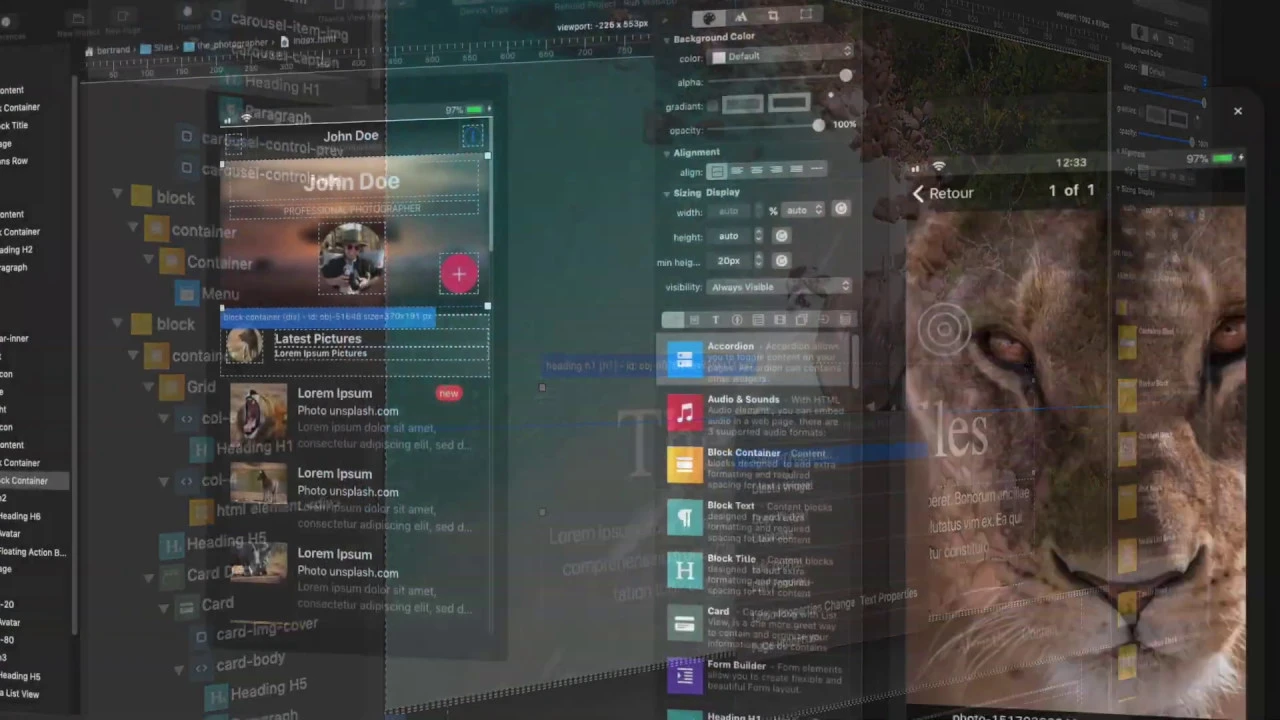This screenshot has height=720, width=1280.
Task: Open the crop tab in inspector
Action: coord(773,17)
